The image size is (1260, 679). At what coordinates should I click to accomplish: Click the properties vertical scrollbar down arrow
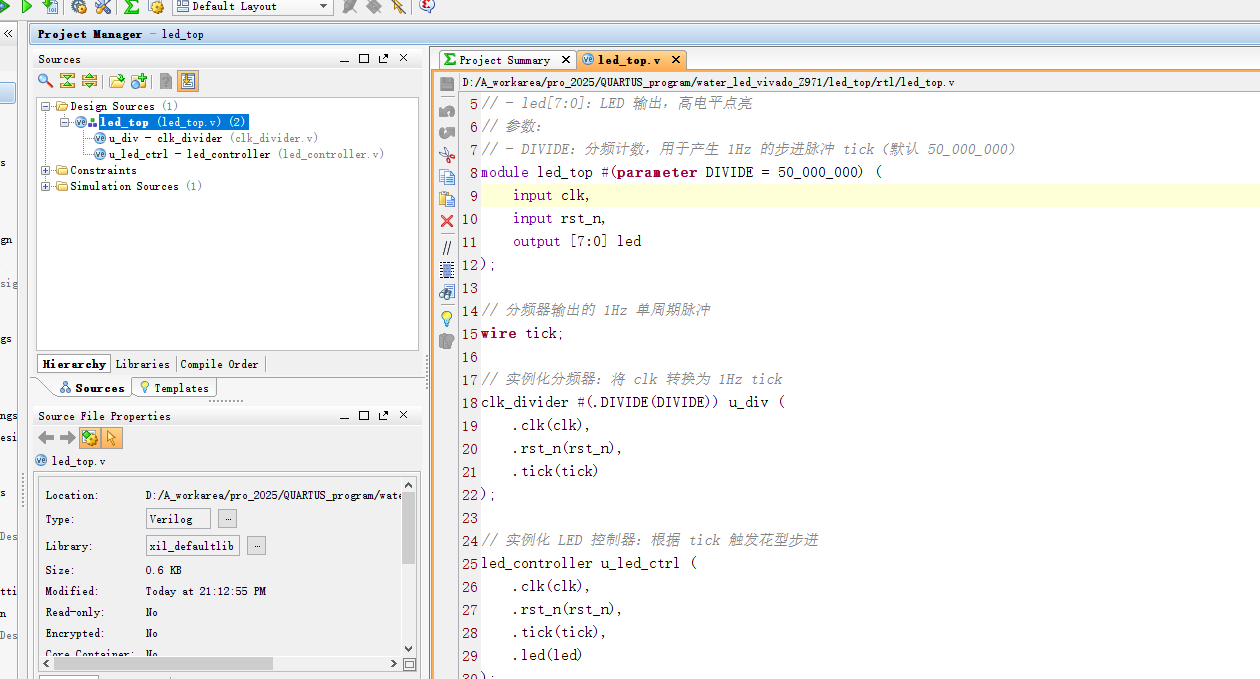click(x=408, y=649)
